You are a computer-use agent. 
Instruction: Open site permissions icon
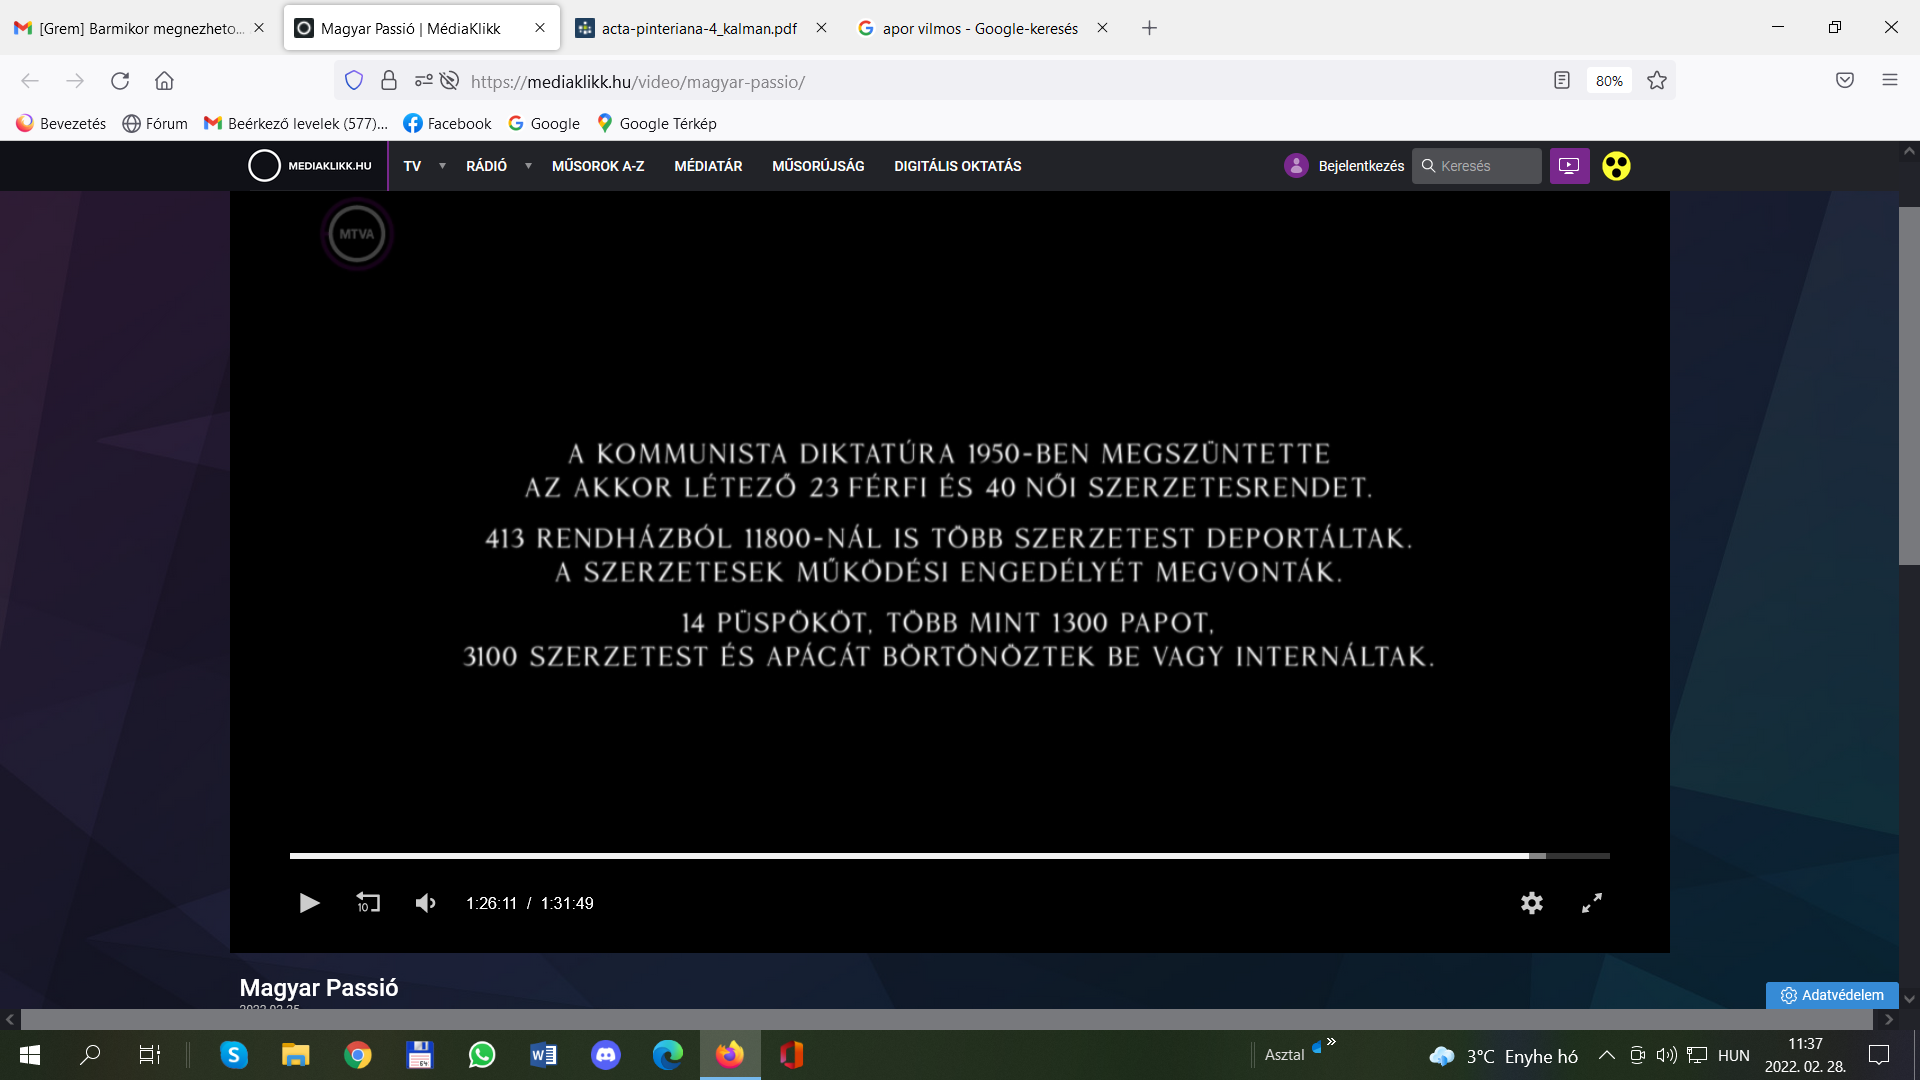coord(424,81)
